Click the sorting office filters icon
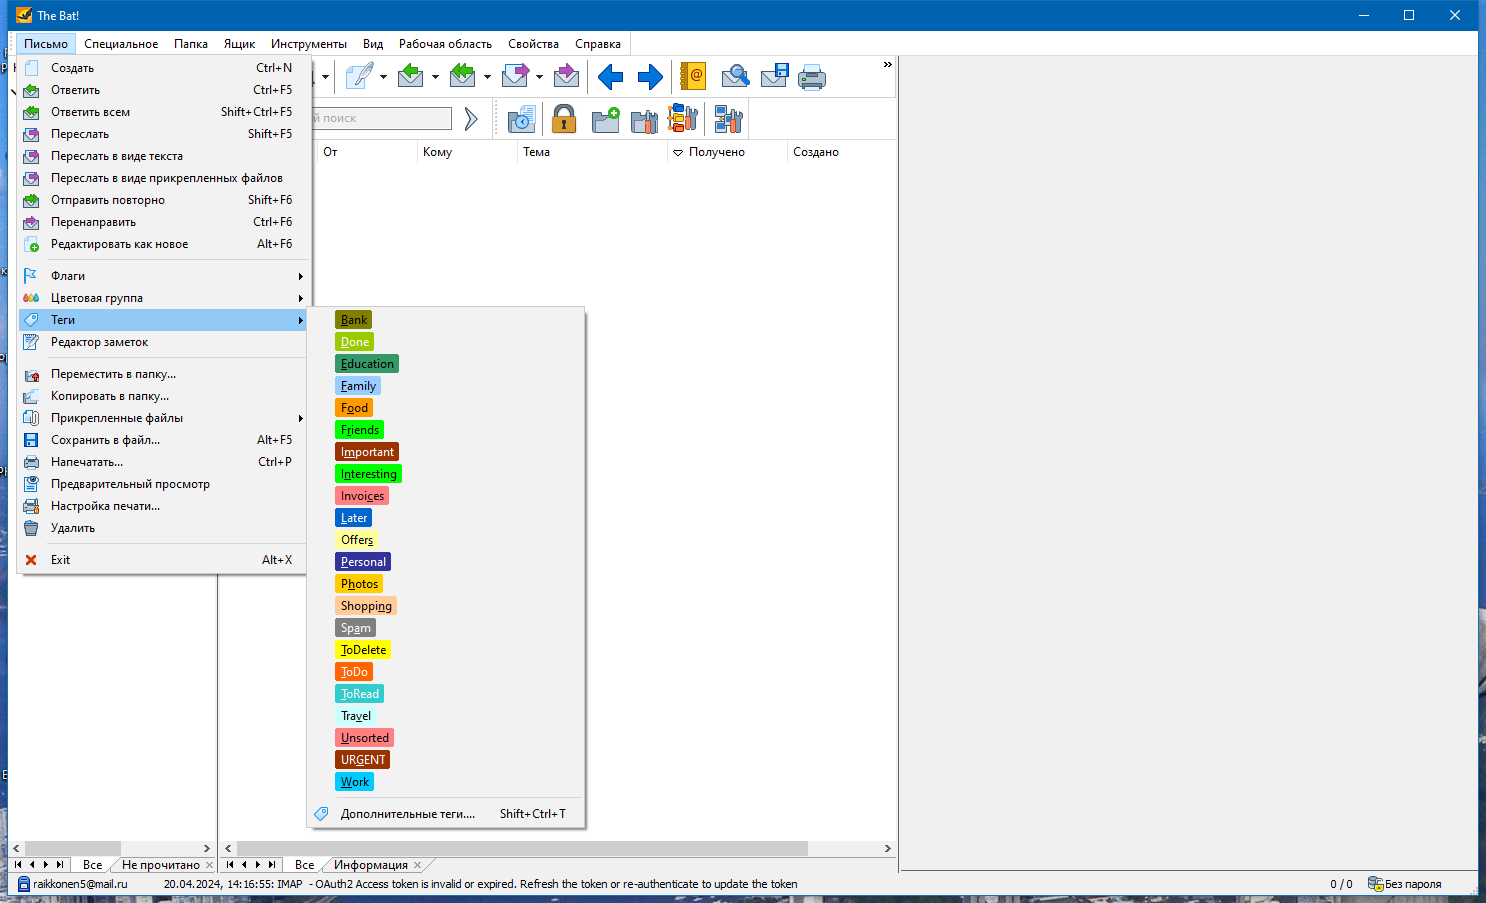The width and height of the screenshot is (1486, 903). pos(683,119)
